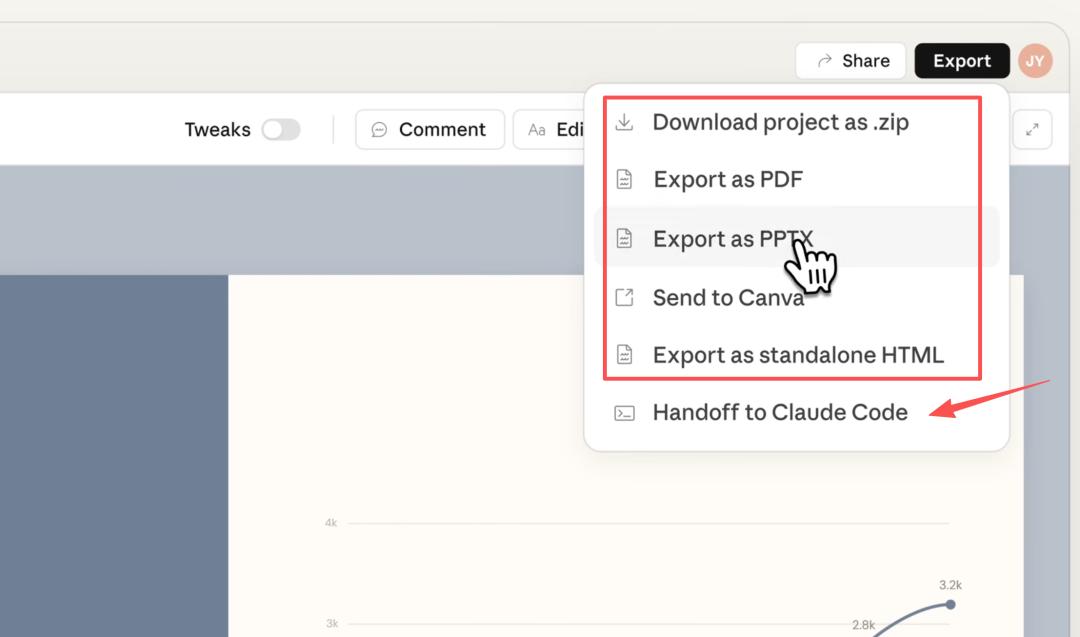Choose Handoff to Claude Code
This screenshot has width=1080, height=637.
click(779, 413)
